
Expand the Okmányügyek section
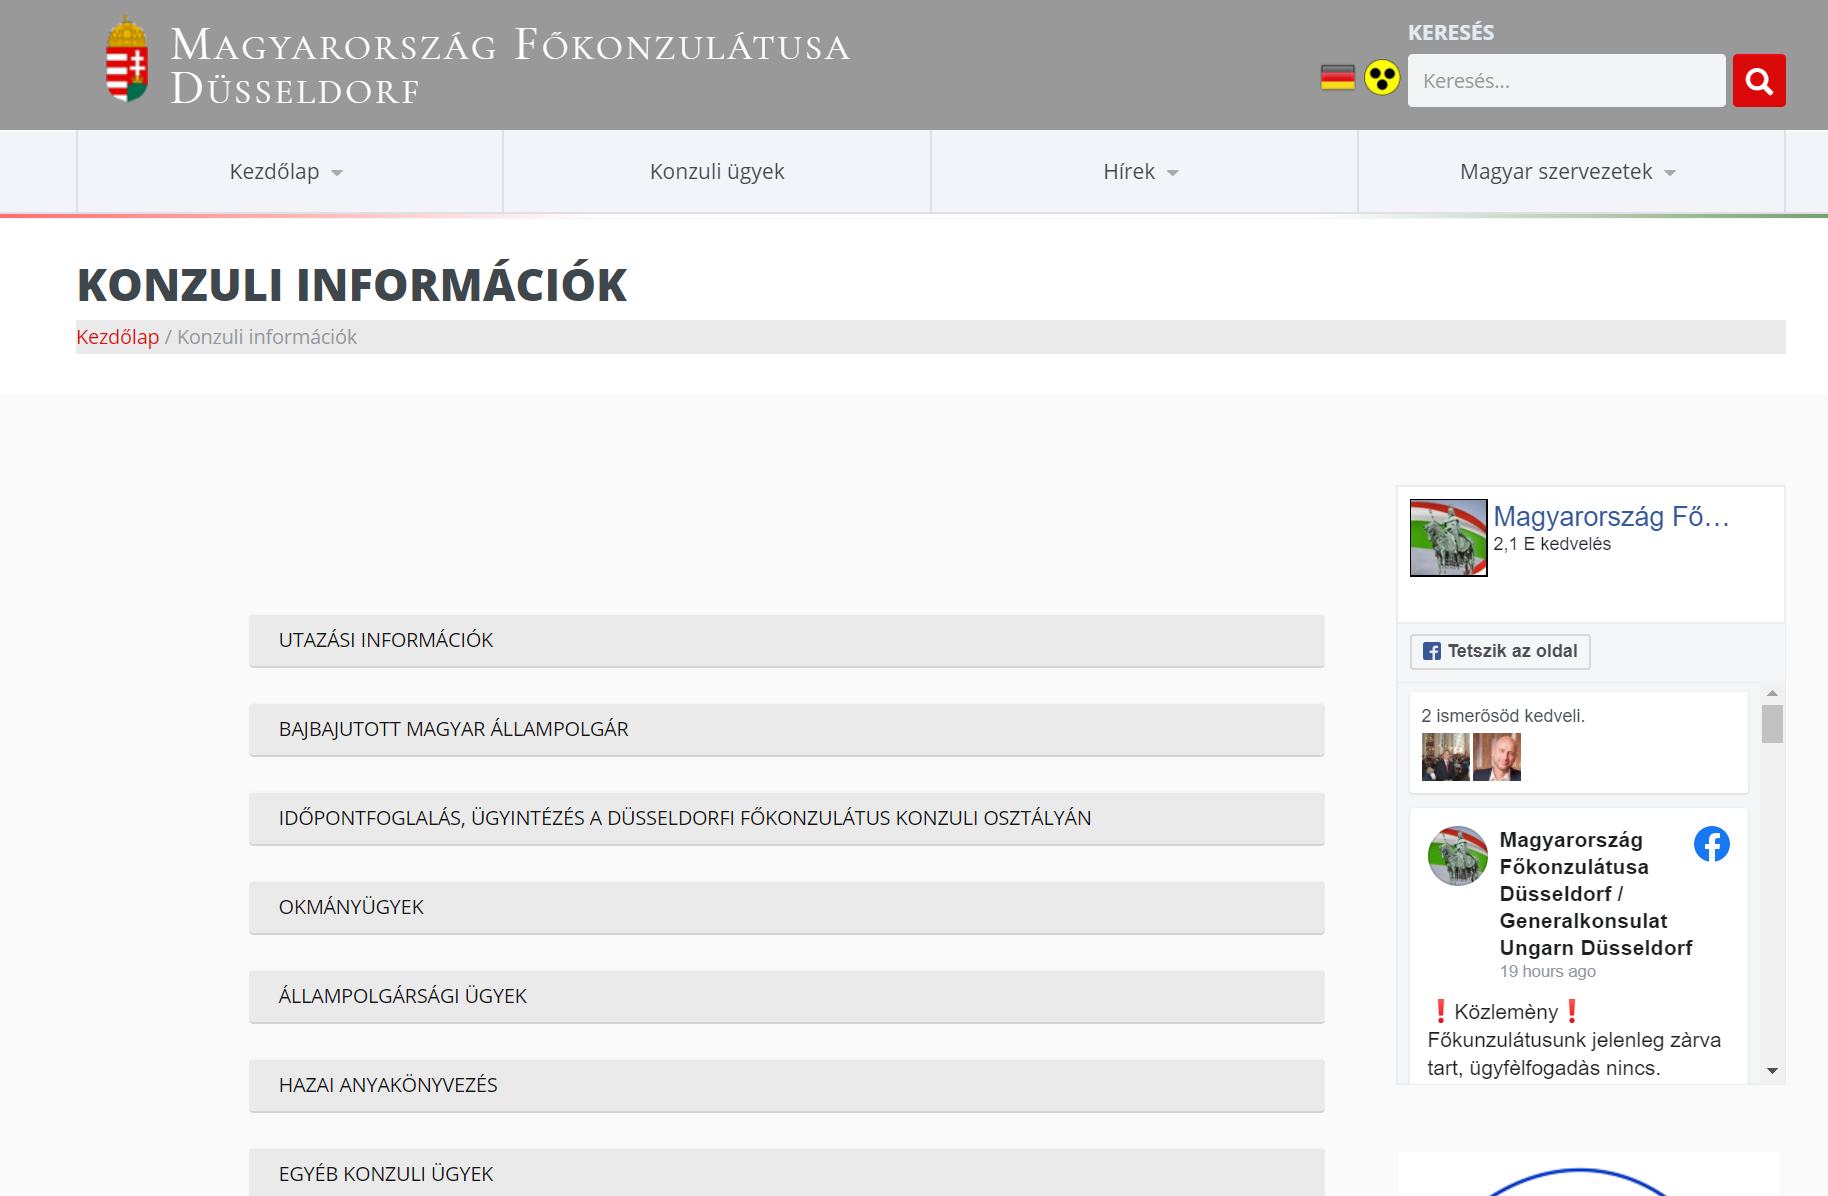(786, 908)
